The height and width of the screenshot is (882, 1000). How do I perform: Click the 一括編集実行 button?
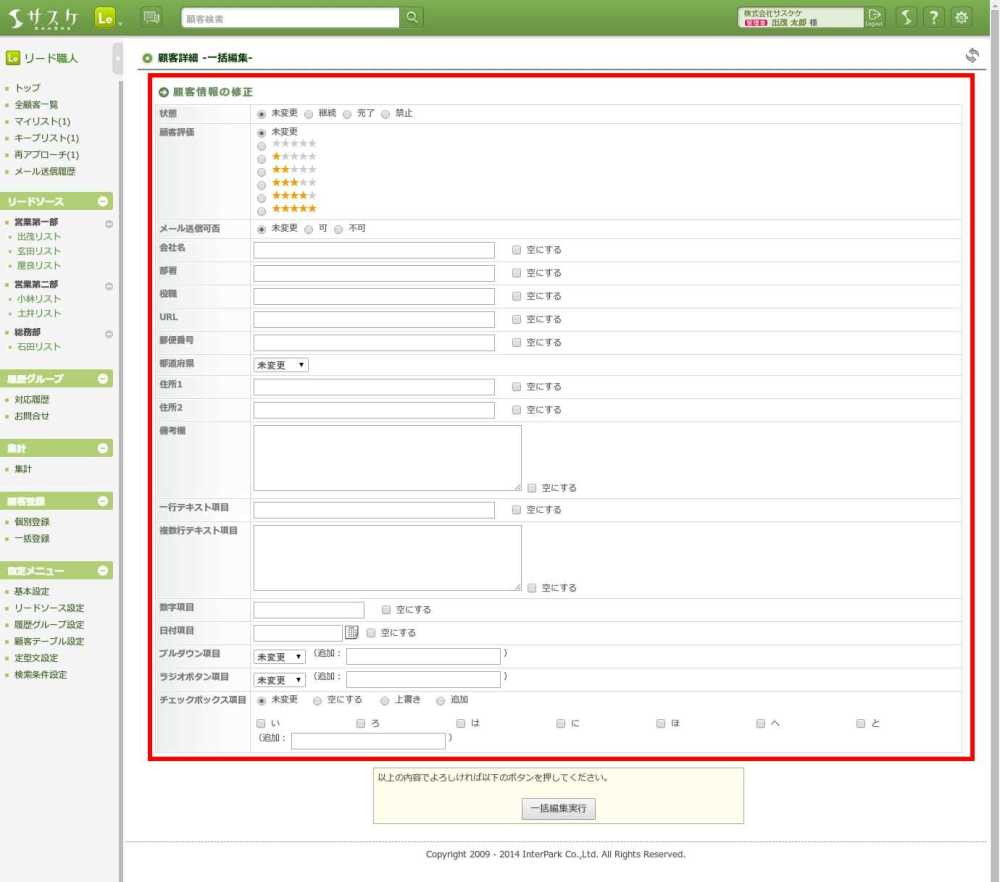[558, 808]
